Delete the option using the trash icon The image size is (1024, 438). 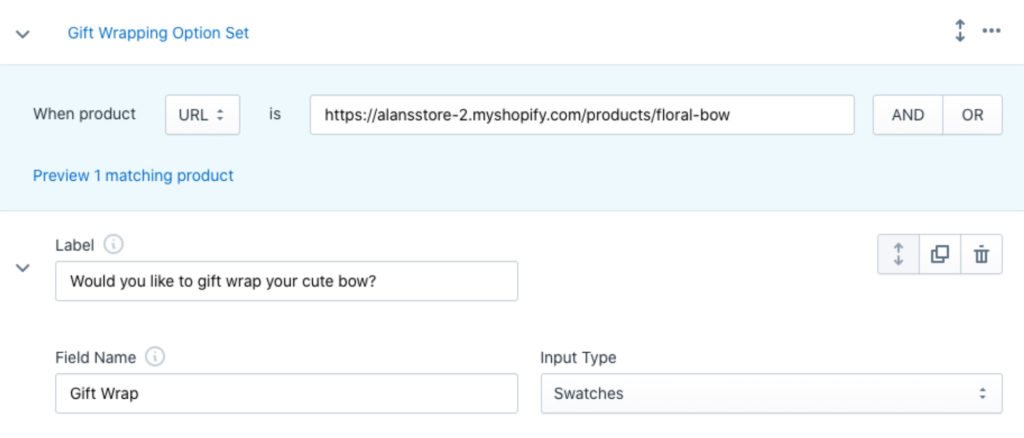[981, 254]
